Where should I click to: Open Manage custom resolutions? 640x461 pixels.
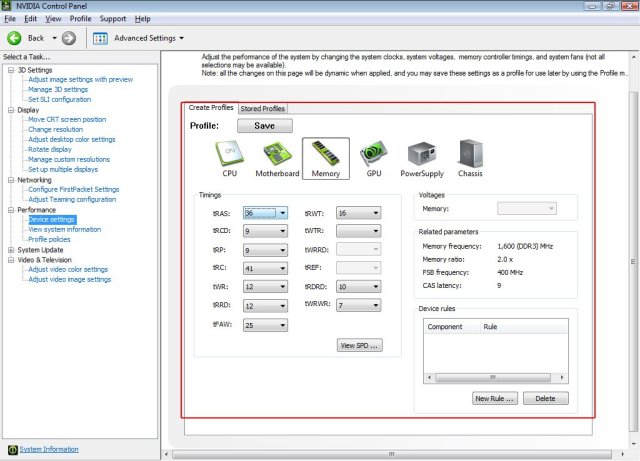pyautogui.click(x=69, y=160)
